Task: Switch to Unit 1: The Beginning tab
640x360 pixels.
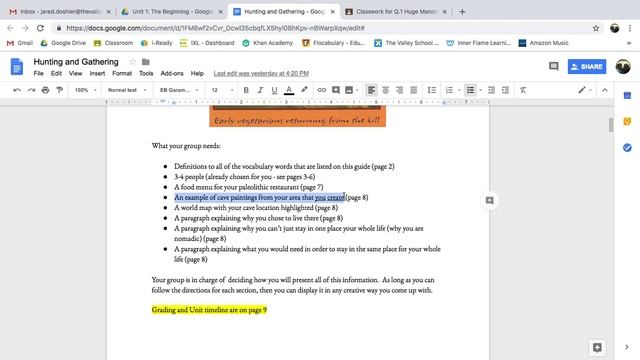Action: pos(172,12)
